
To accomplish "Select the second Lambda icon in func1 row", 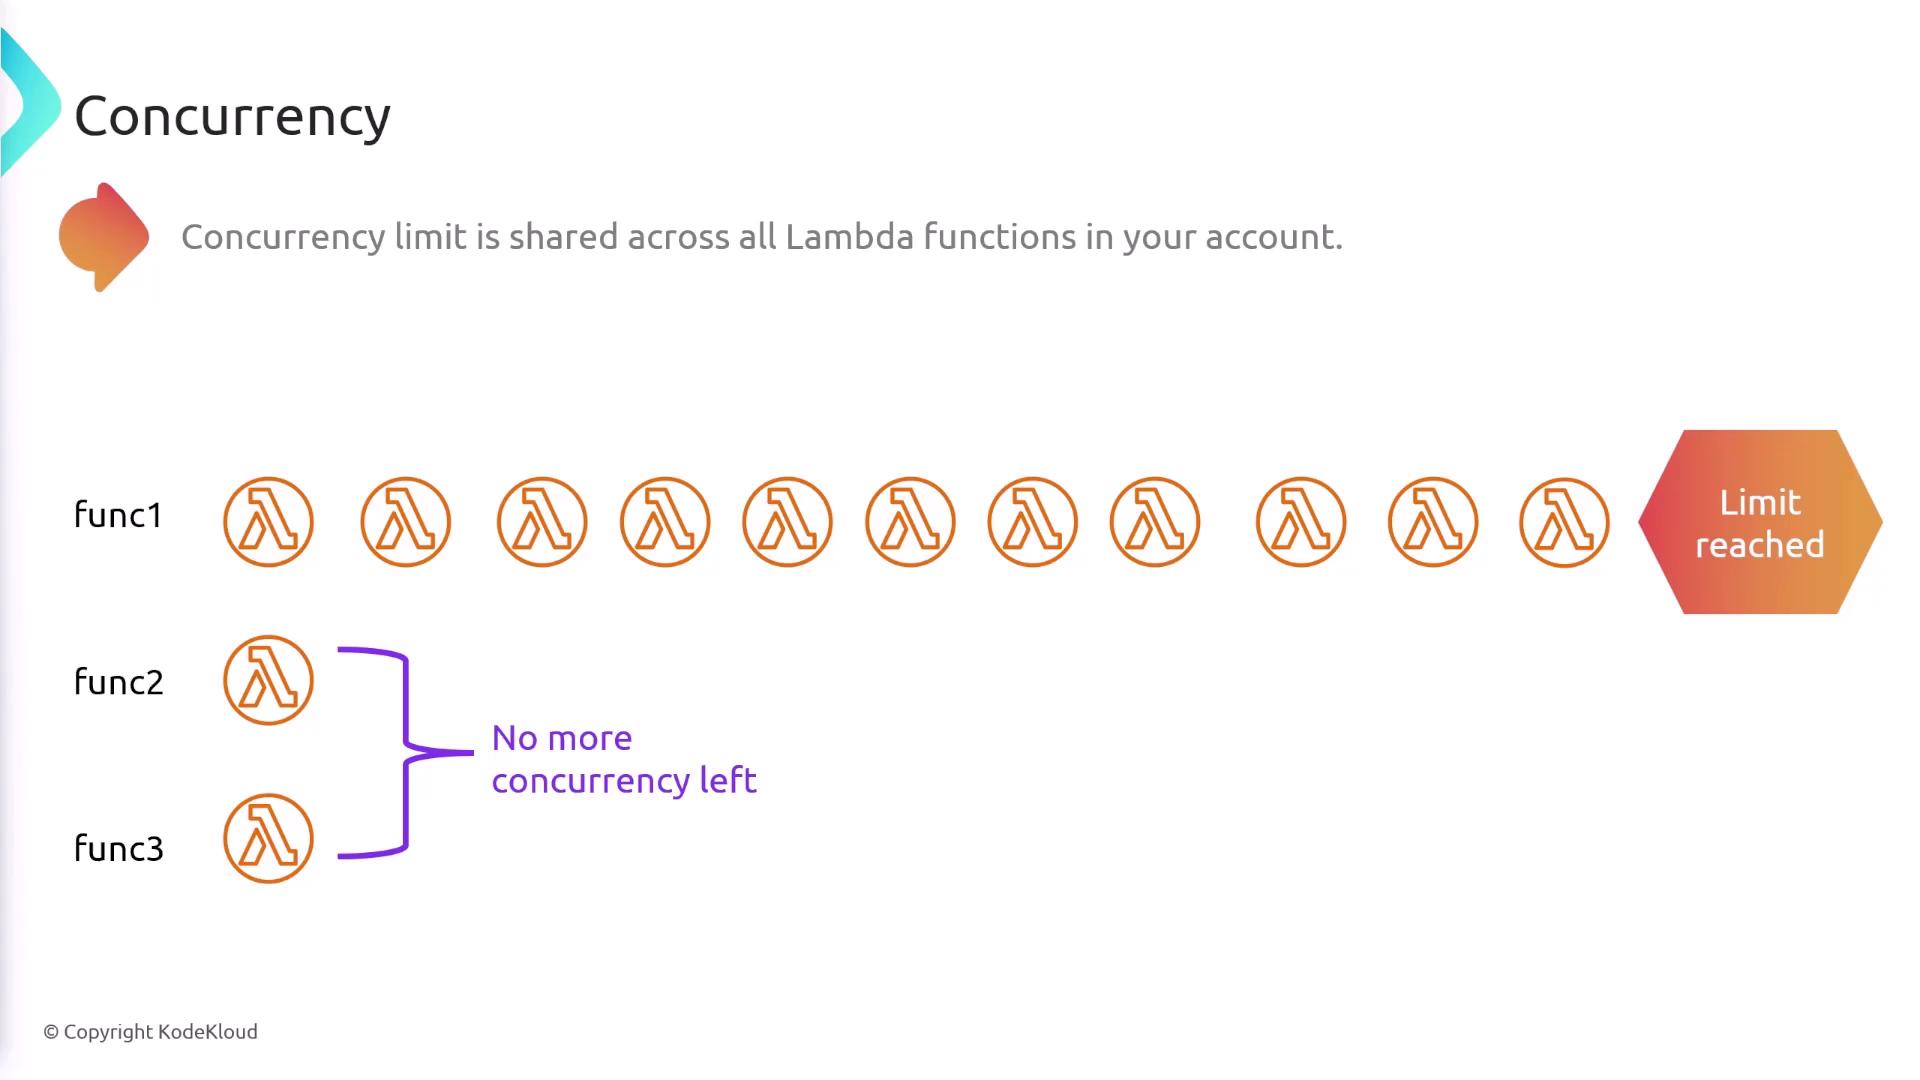I will [x=406, y=522].
